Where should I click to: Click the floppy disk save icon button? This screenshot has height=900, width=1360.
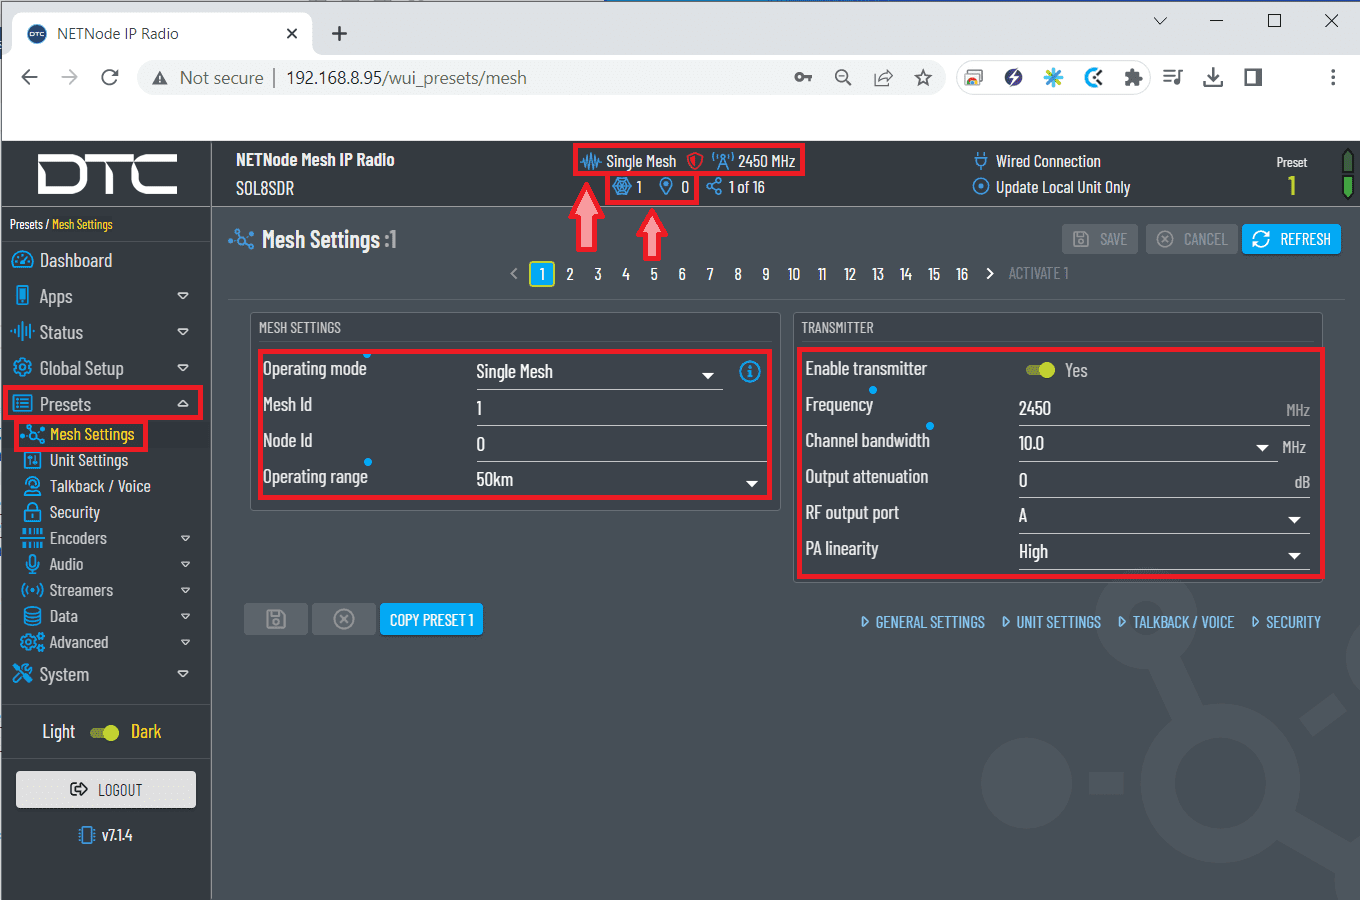pos(276,620)
